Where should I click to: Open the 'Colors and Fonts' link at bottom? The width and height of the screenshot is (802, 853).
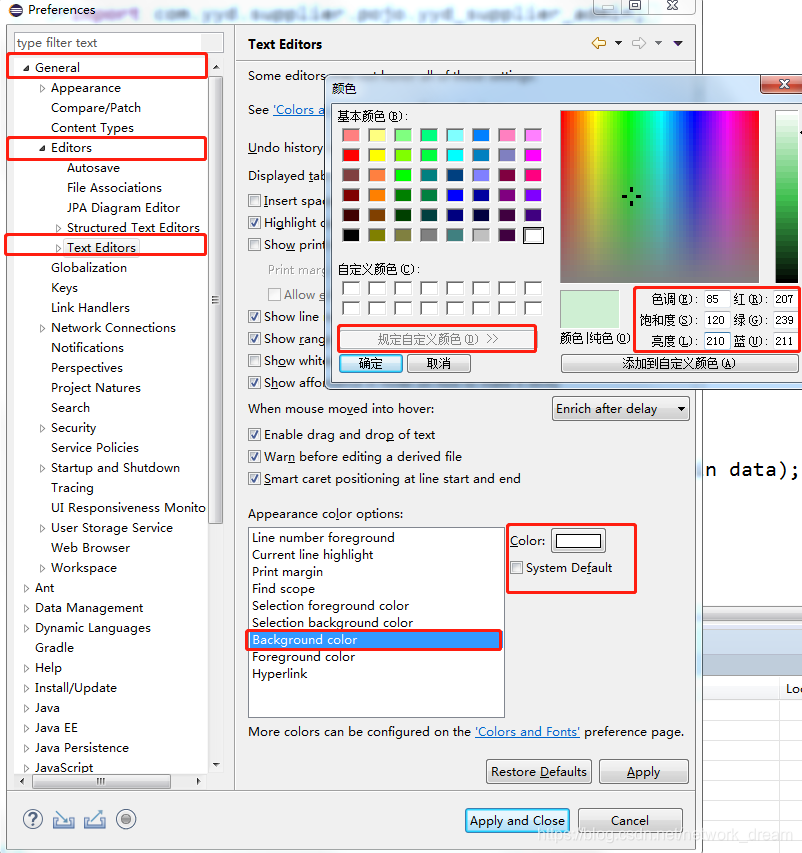[527, 732]
